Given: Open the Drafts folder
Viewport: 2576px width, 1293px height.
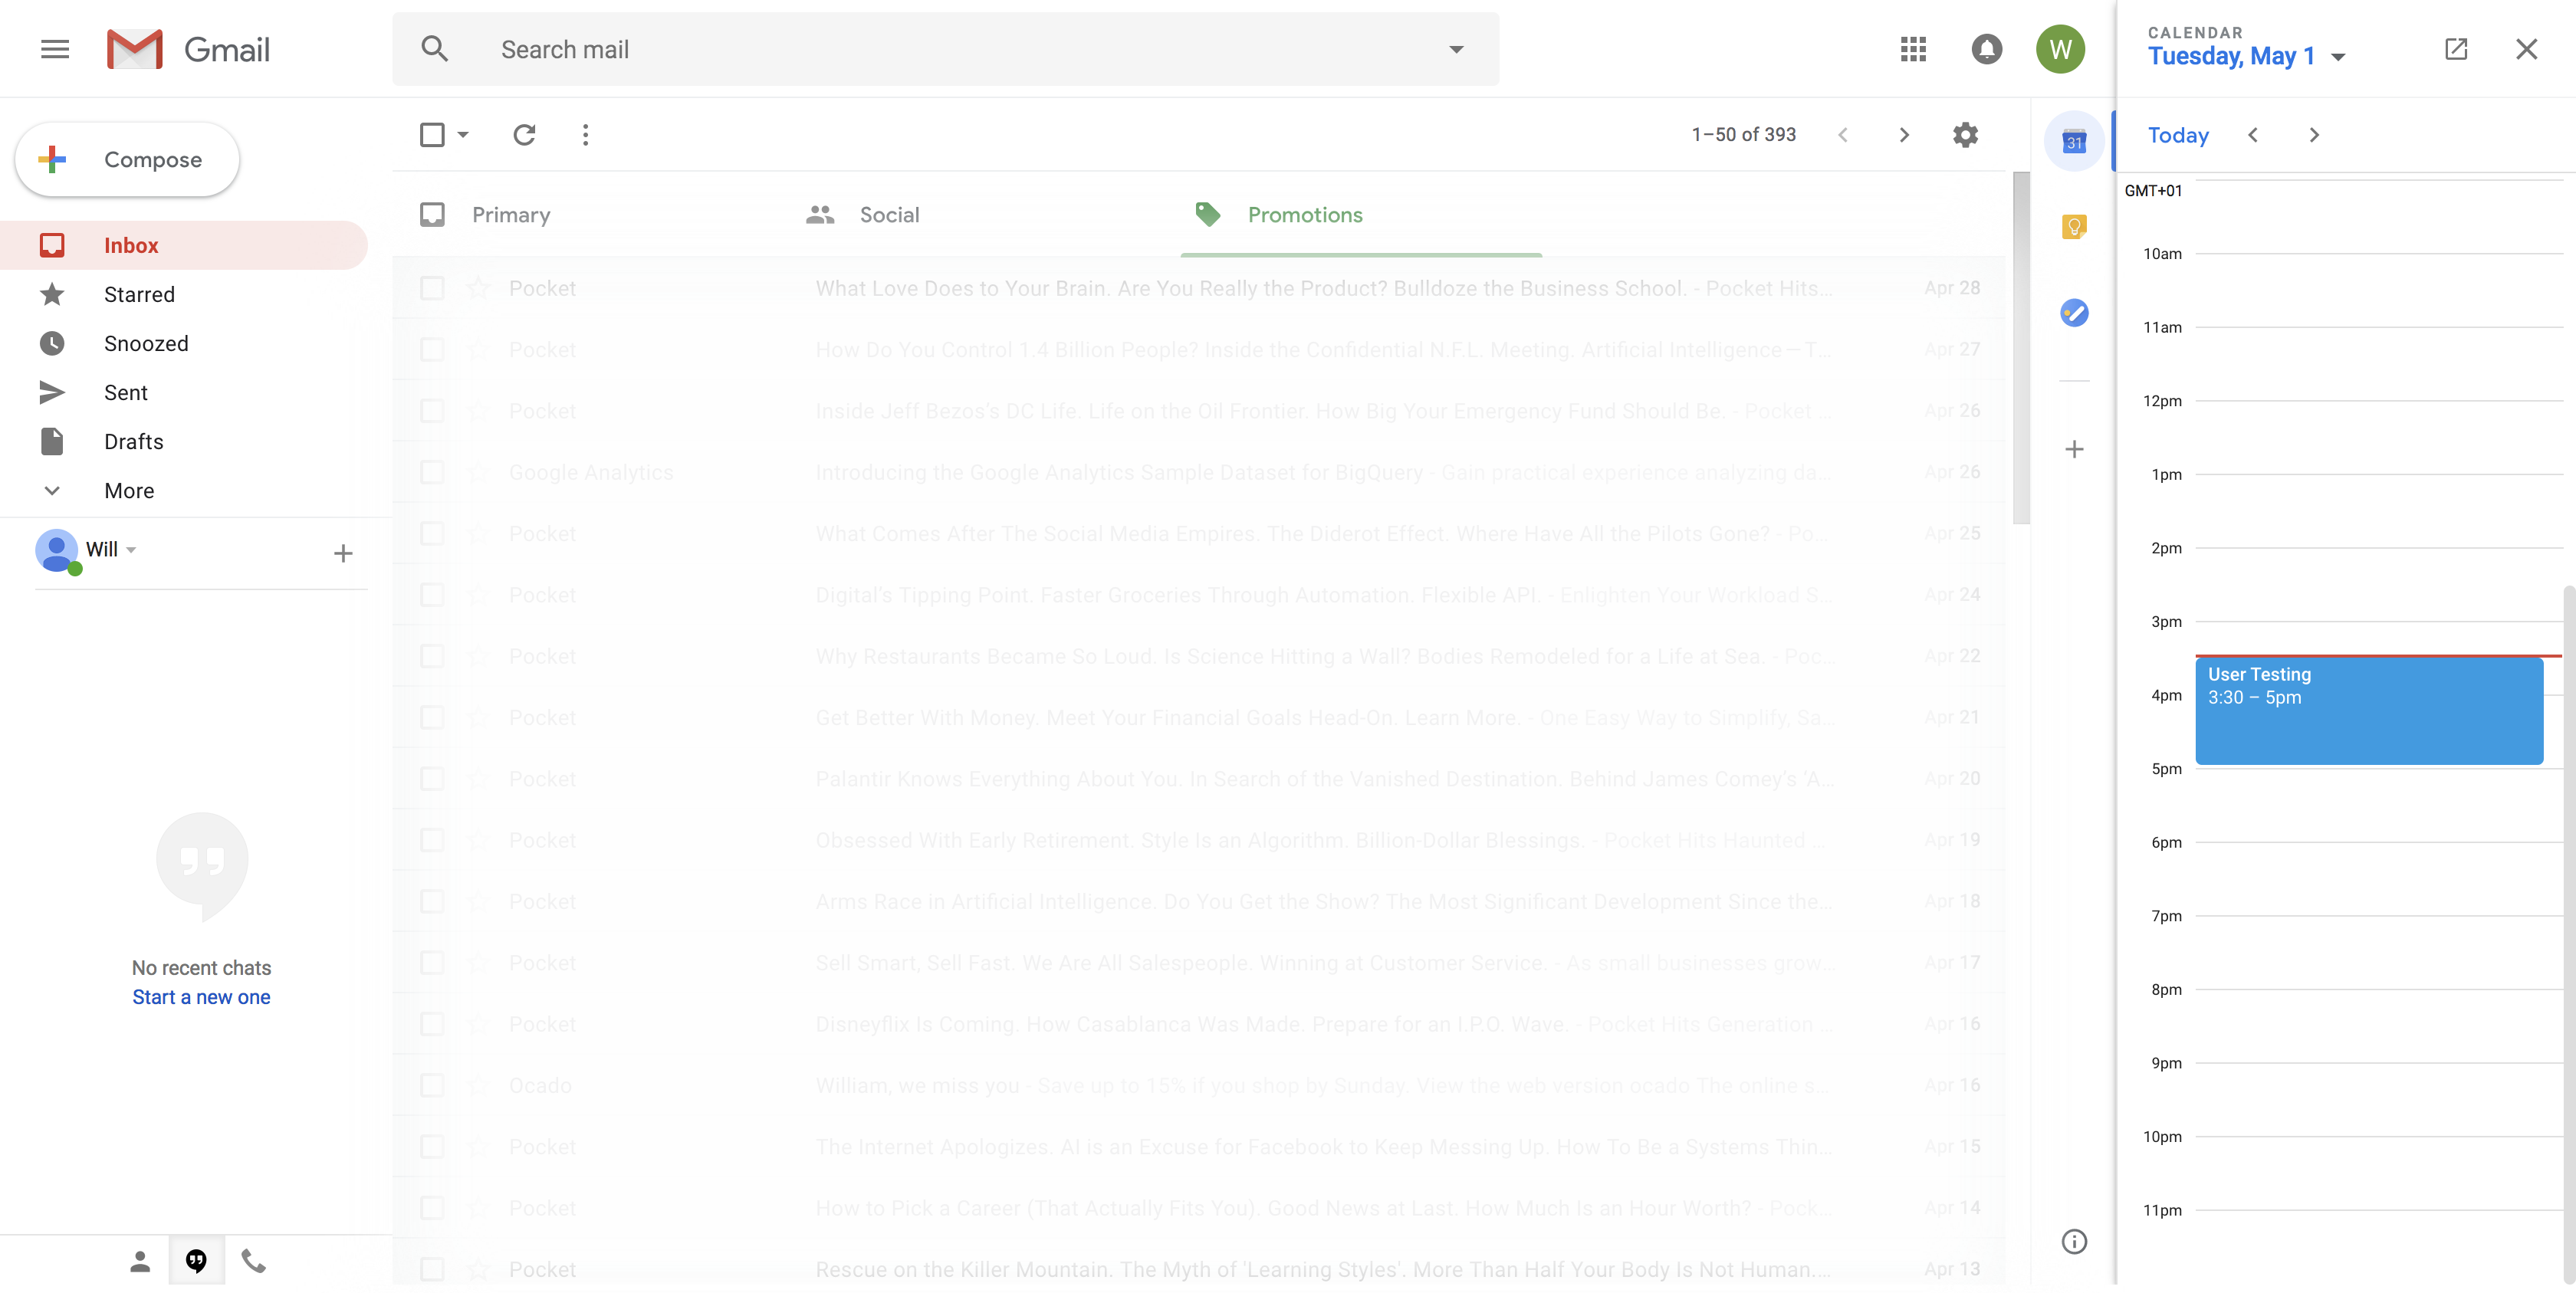Looking at the screenshot, I should (x=183, y=441).
